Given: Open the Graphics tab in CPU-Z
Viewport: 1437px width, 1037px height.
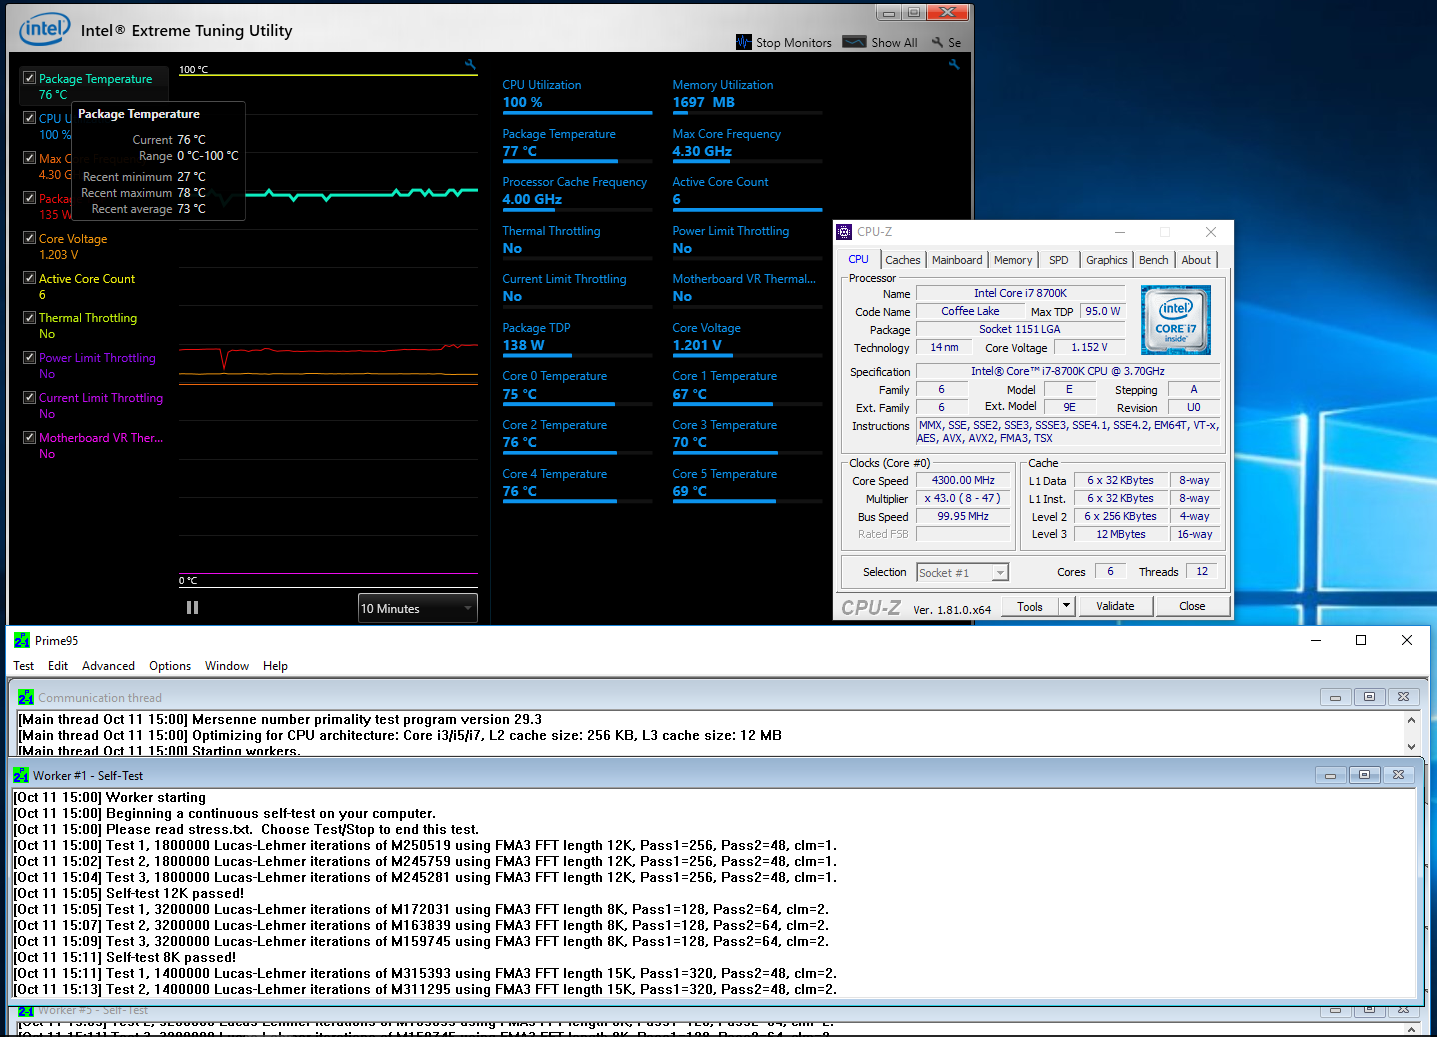Looking at the screenshot, I should click(x=1107, y=260).
